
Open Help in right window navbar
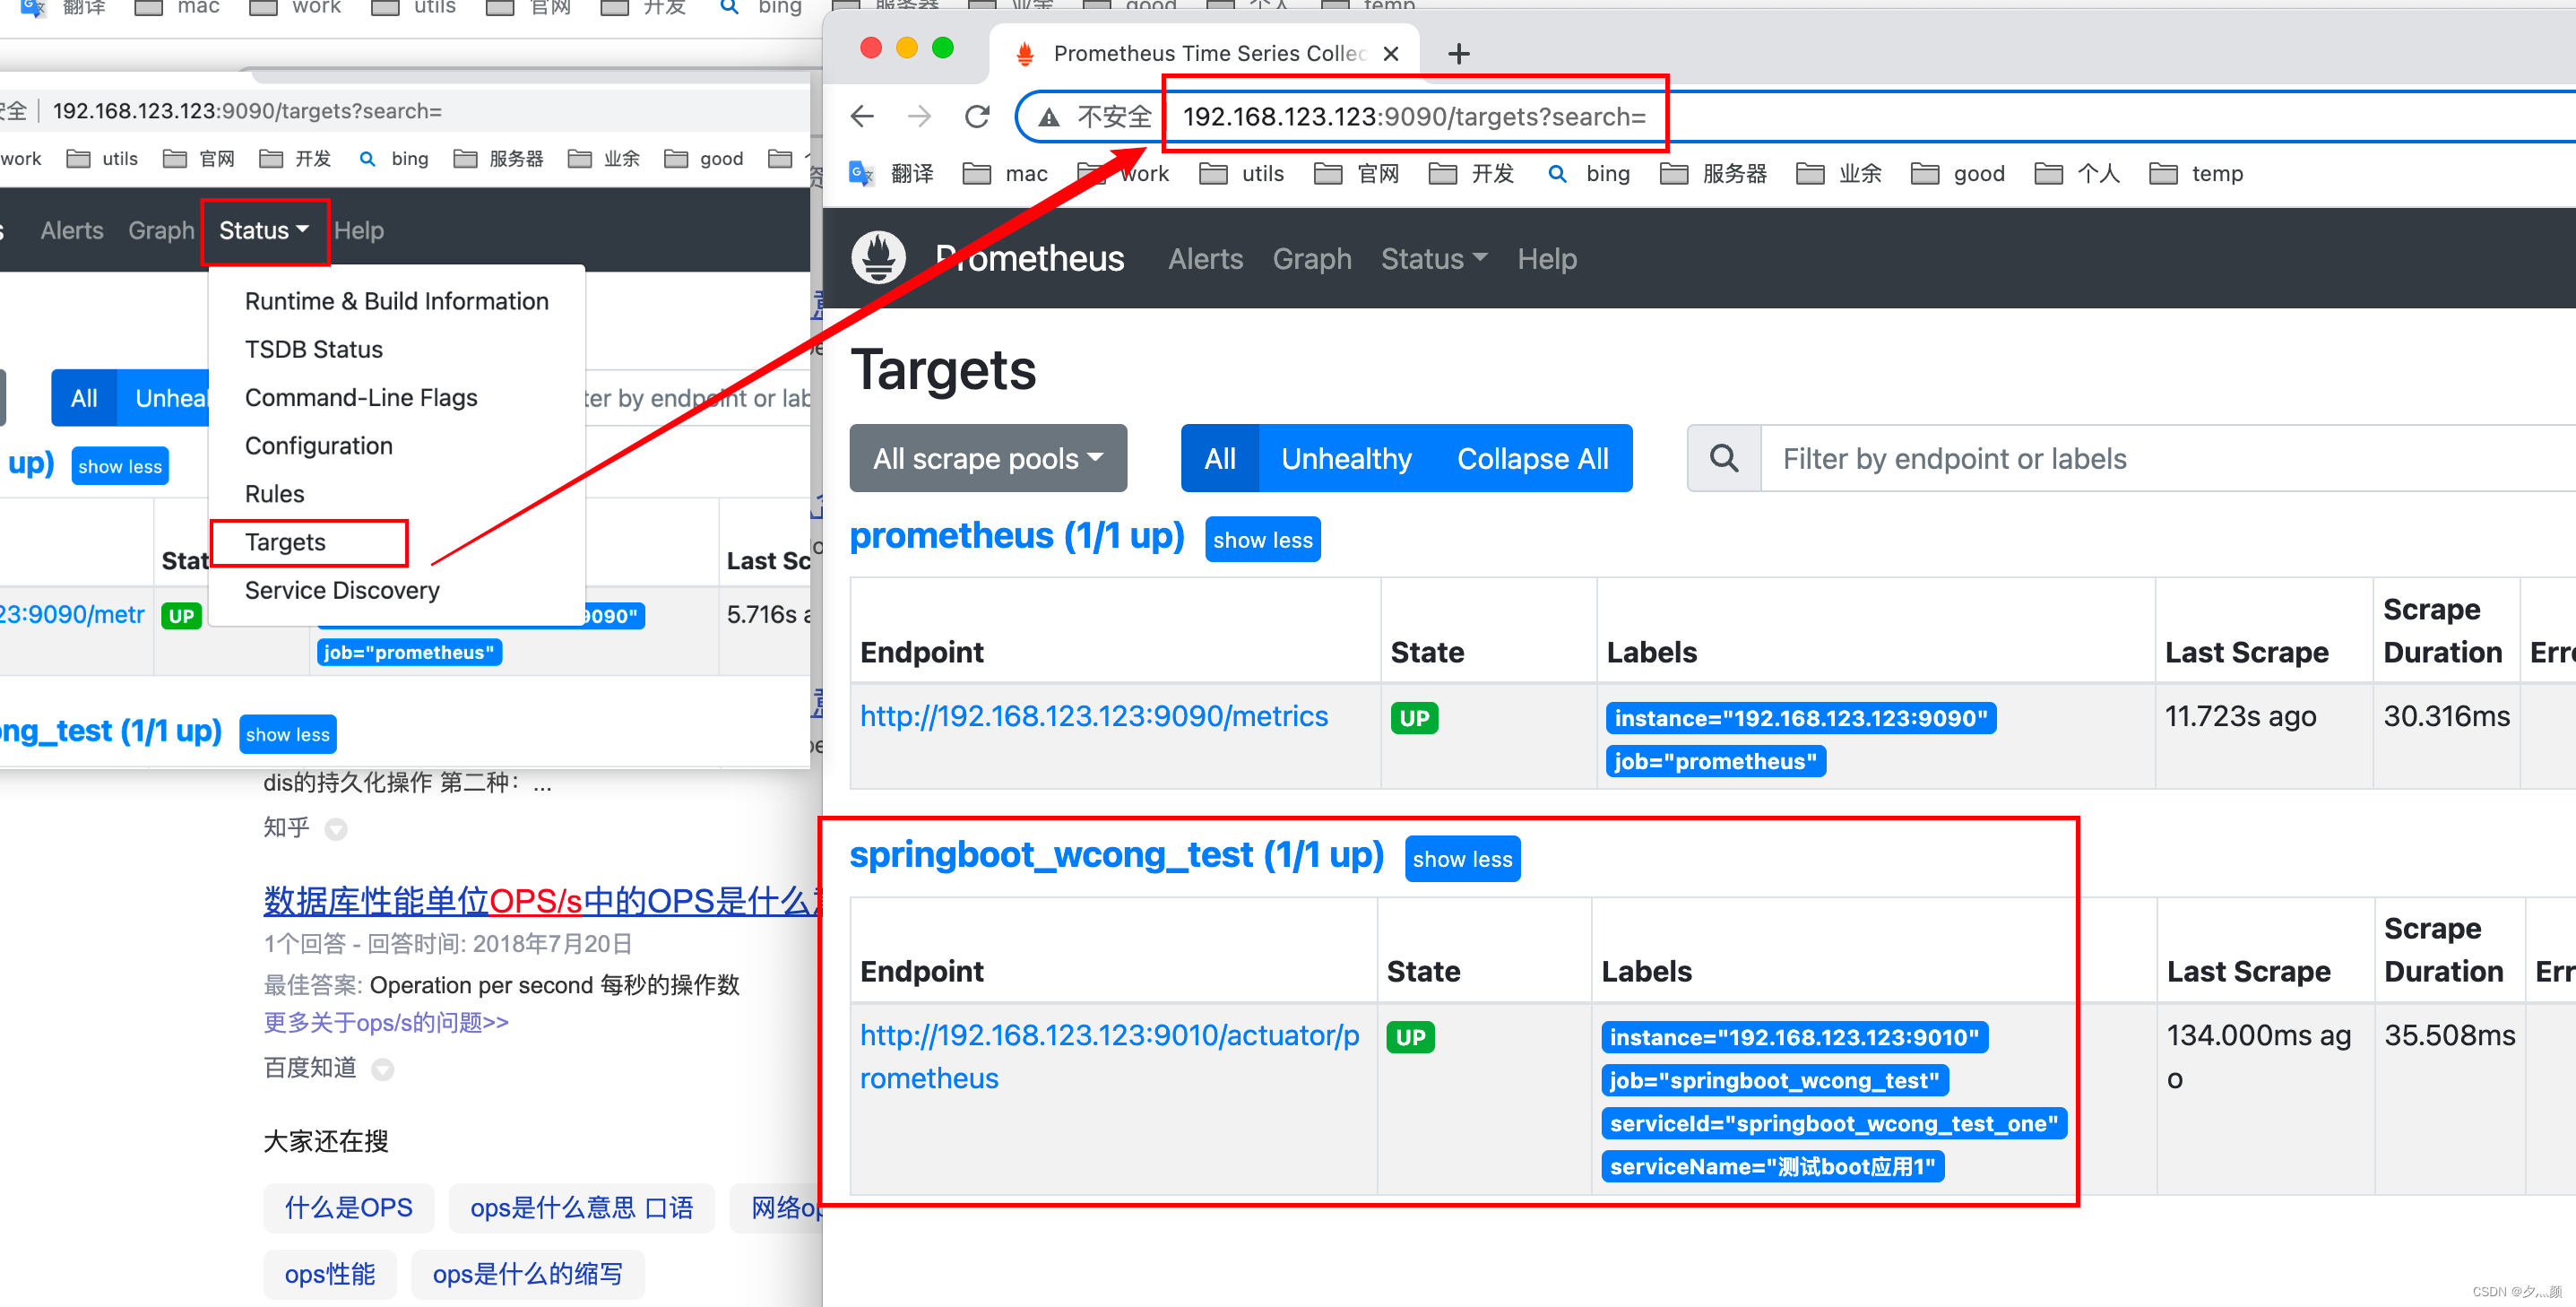click(1546, 259)
